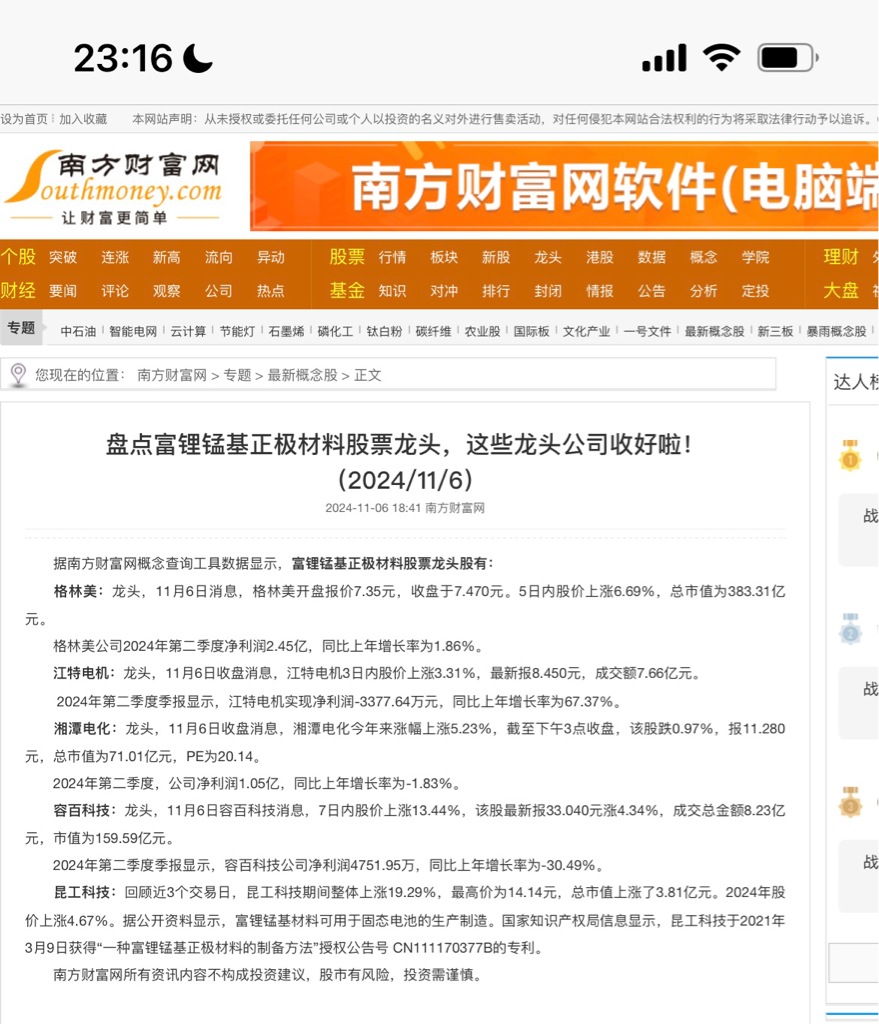Open the 农业股 topic link
Viewport: 879px width, 1024px height.
[483, 332]
